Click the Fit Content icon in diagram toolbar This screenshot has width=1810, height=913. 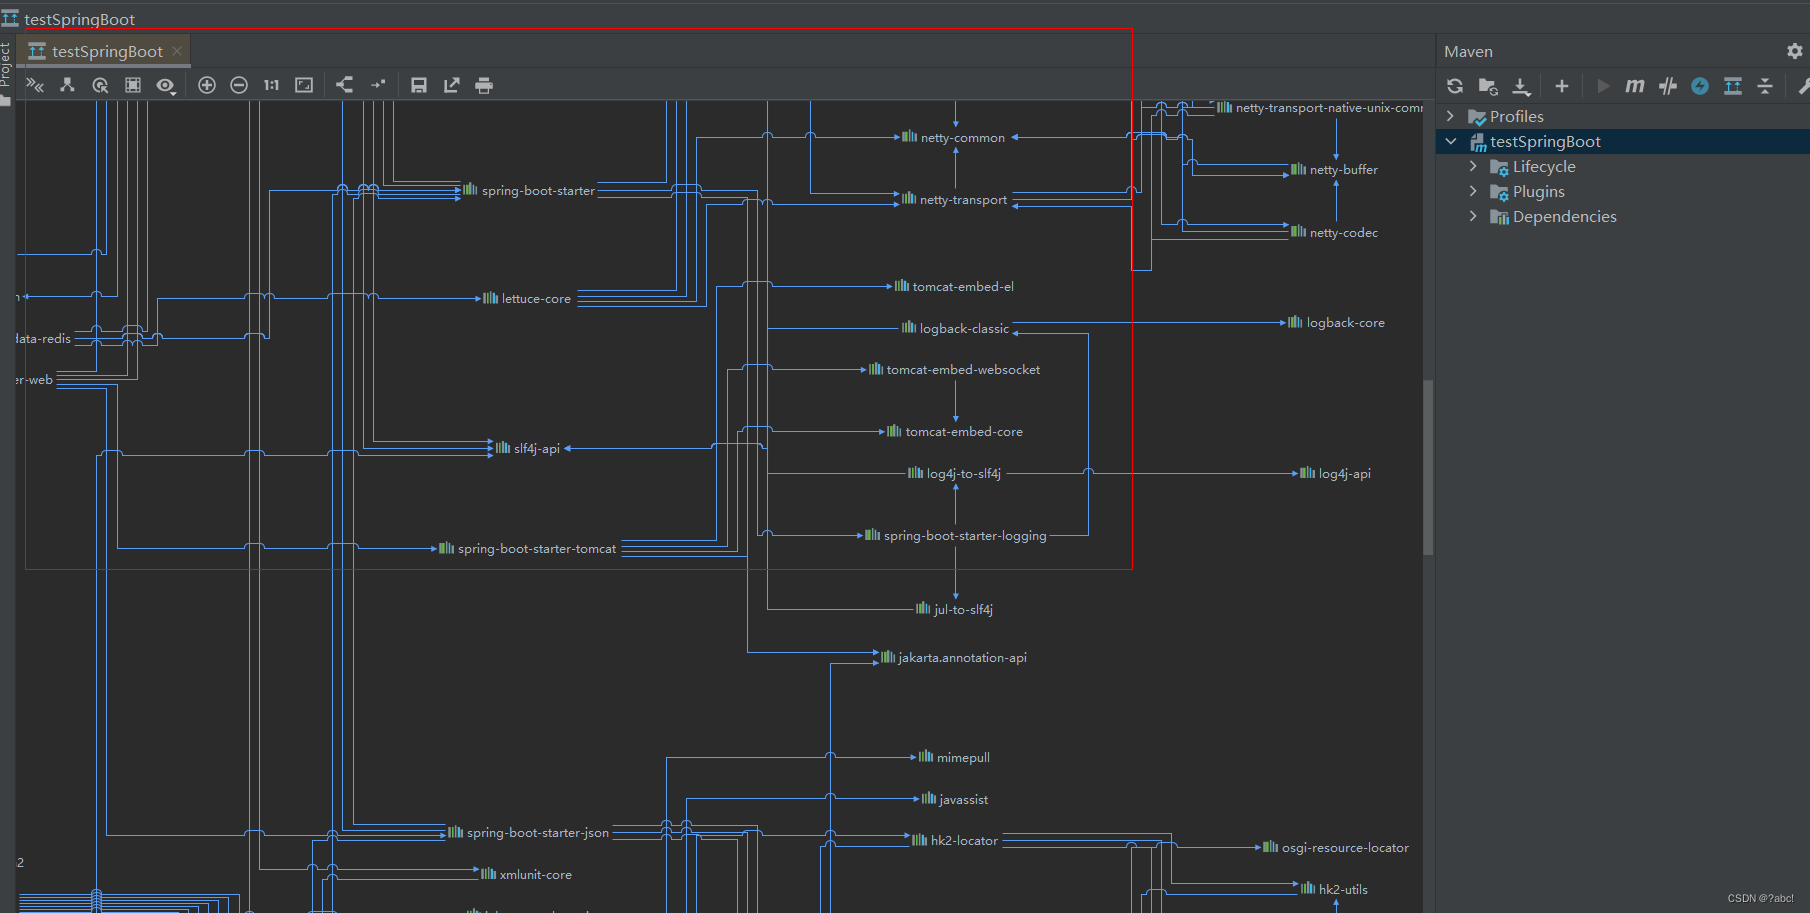coord(304,85)
